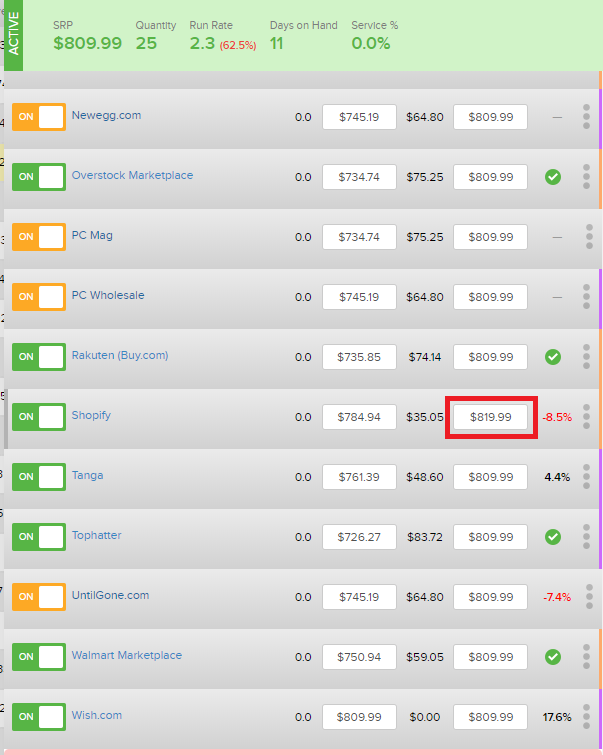Click the Wish.com 17.6% value
This screenshot has width=603, height=755.
click(557, 717)
